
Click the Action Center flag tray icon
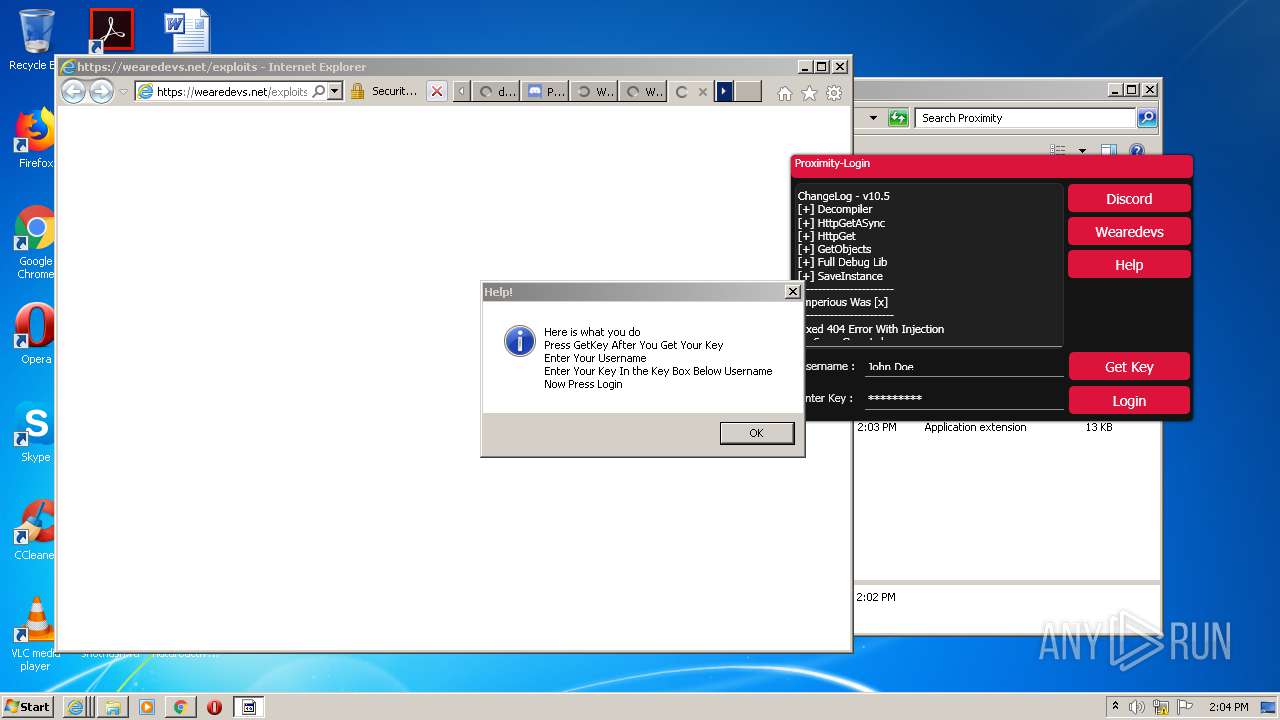pos(1184,707)
